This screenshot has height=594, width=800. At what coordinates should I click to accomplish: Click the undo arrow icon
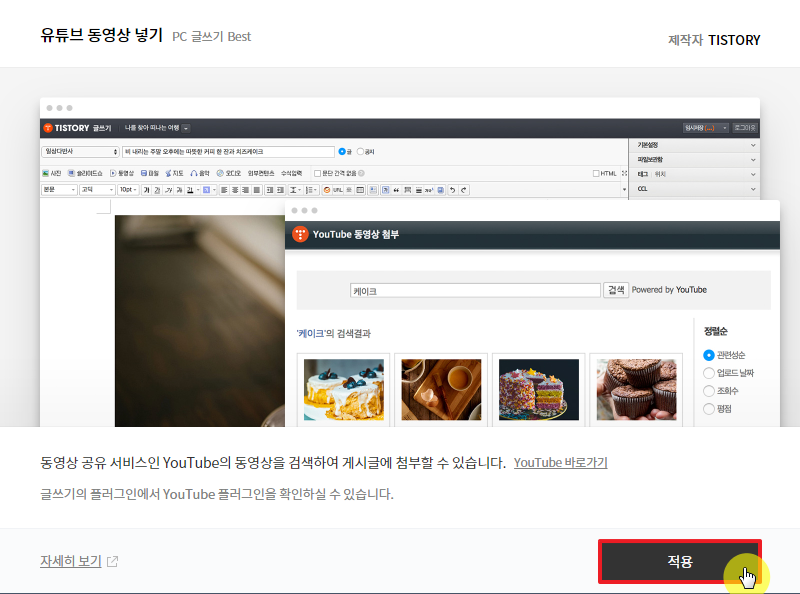[x=453, y=190]
